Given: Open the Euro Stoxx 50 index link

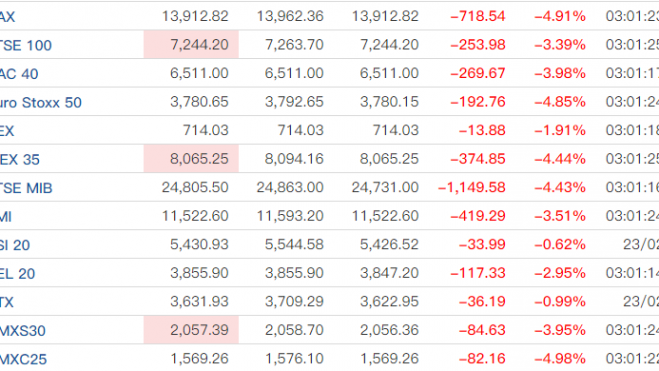Looking at the screenshot, I should [x=41, y=102].
